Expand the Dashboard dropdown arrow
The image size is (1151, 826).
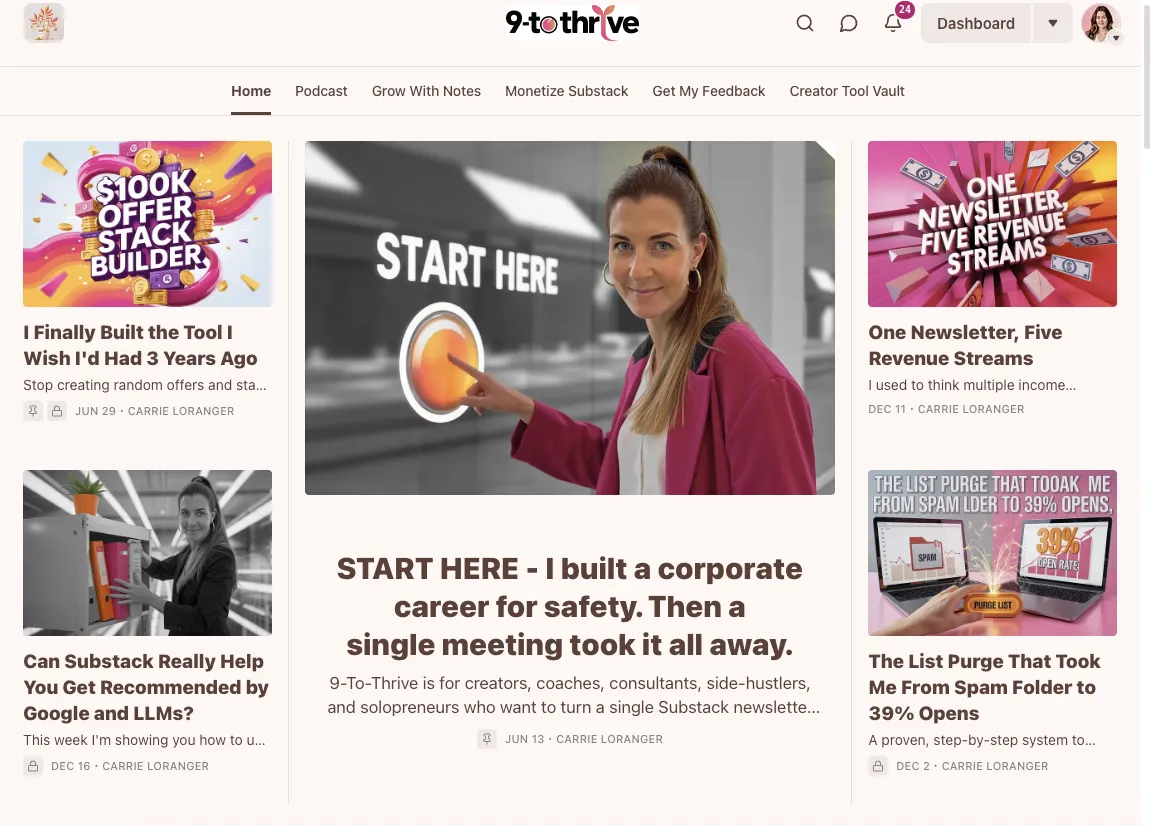[x=1053, y=23]
